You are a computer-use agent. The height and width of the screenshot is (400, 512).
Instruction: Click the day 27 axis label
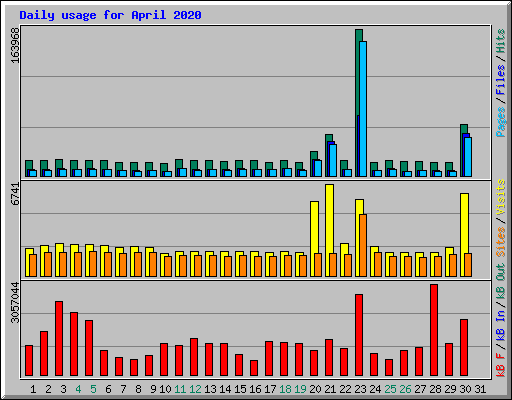click(420, 389)
